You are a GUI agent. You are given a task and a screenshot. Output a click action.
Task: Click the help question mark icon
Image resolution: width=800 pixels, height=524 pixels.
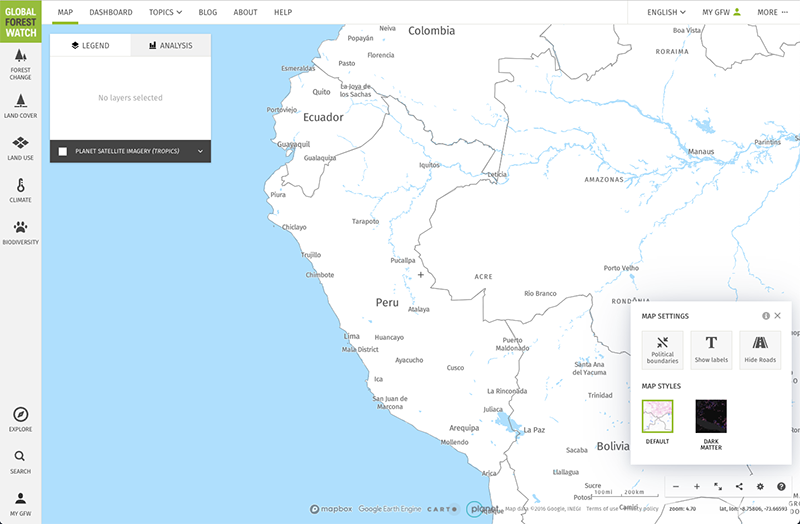tap(781, 487)
